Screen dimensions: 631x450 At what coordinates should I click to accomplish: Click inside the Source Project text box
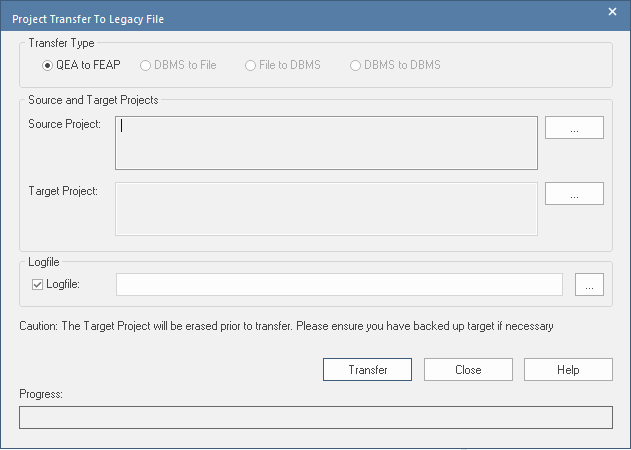pos(326,143)
